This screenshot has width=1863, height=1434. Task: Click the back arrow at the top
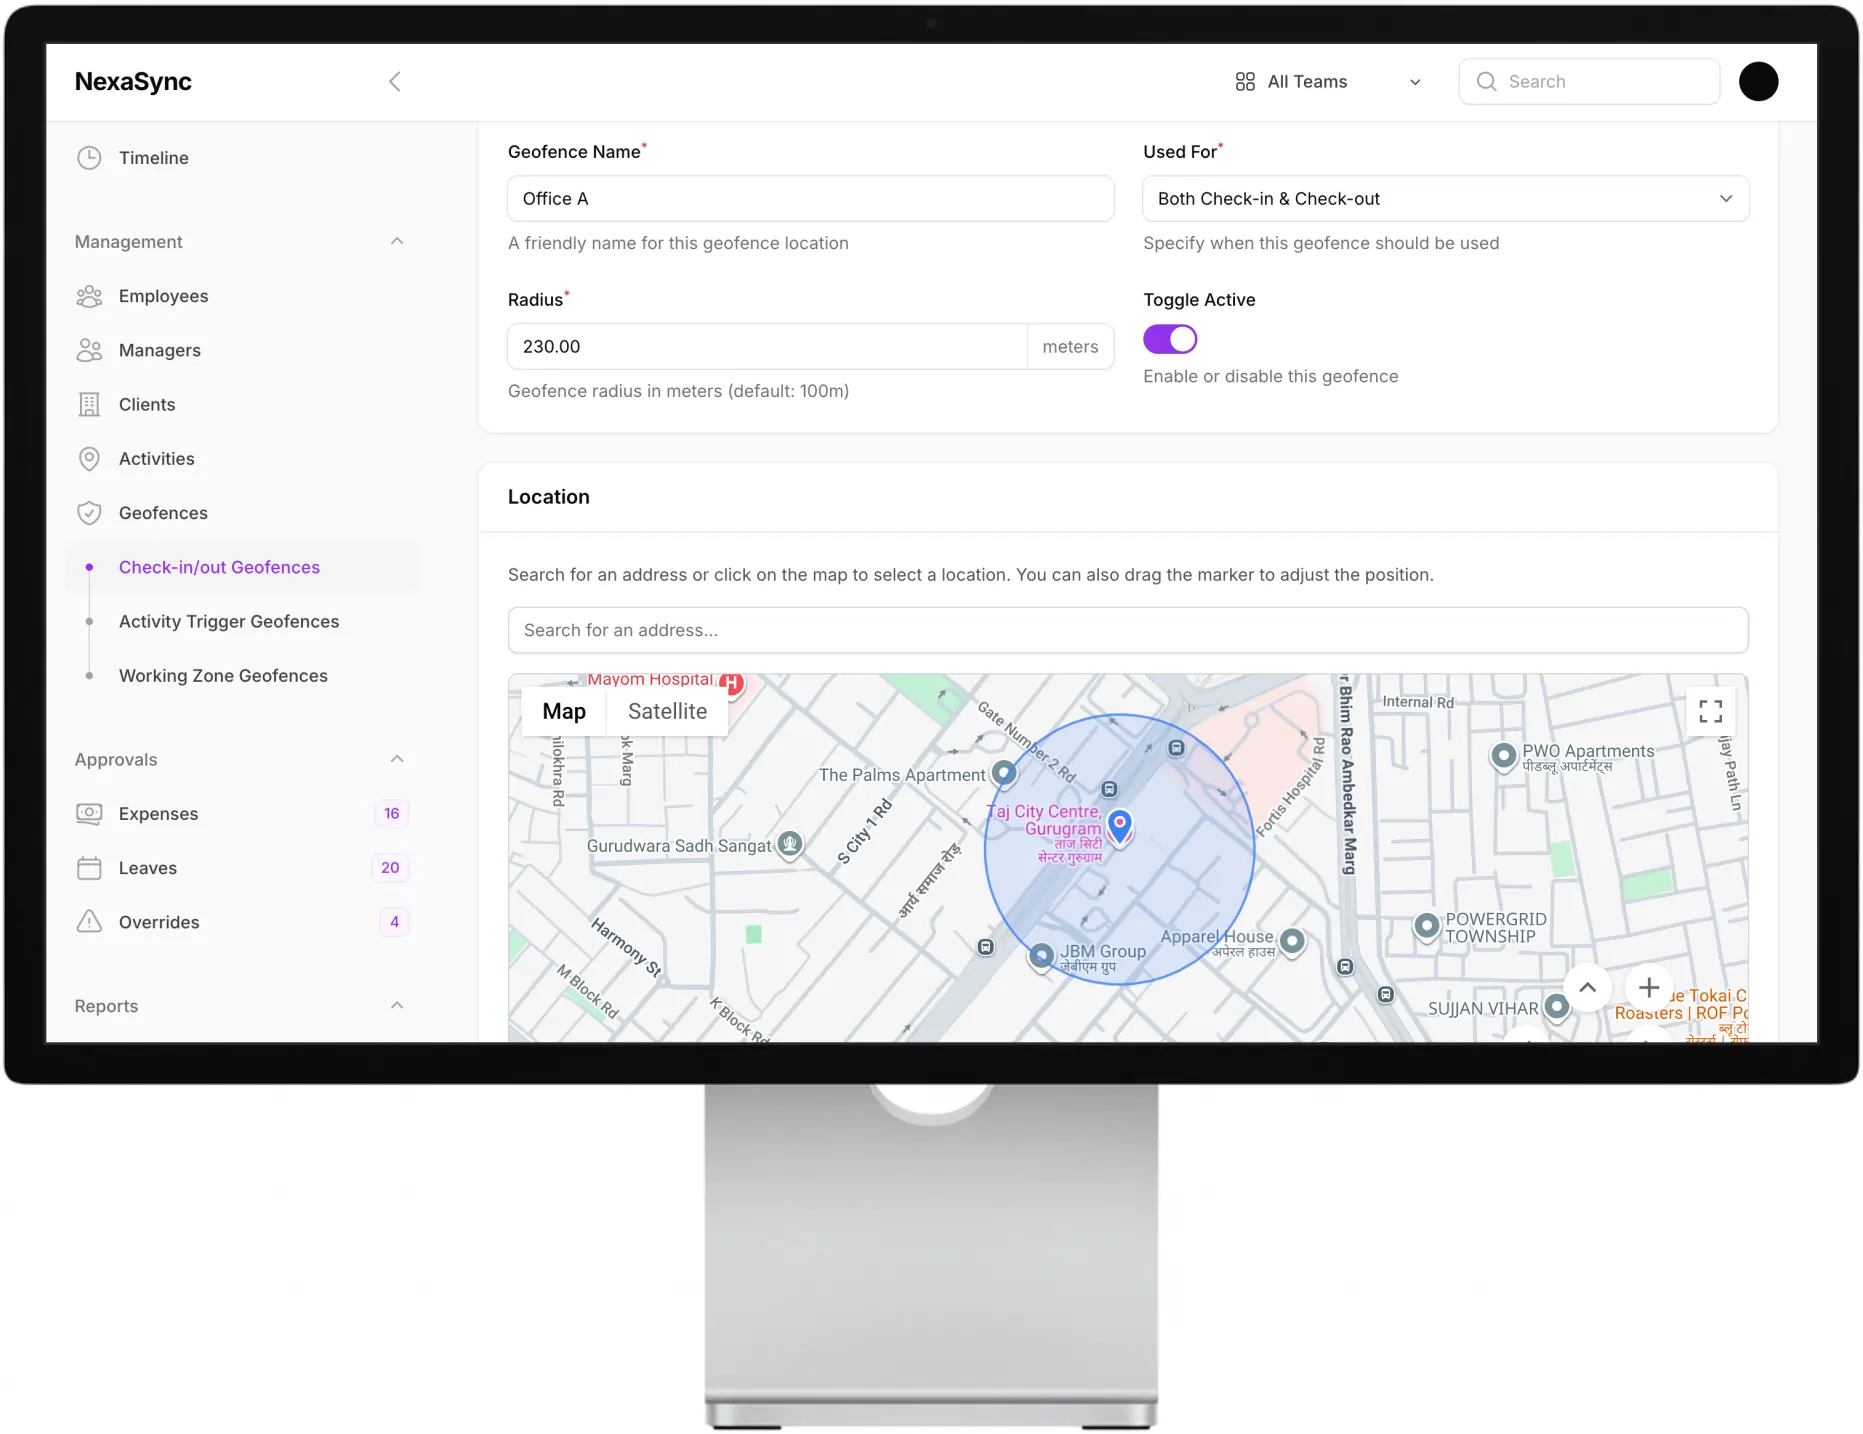pos(394,81)
